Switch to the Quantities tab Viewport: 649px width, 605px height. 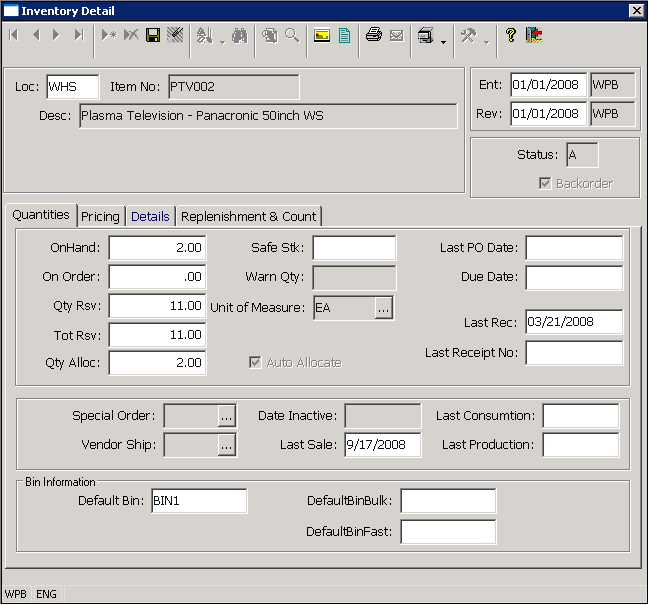tap(41, 215)
